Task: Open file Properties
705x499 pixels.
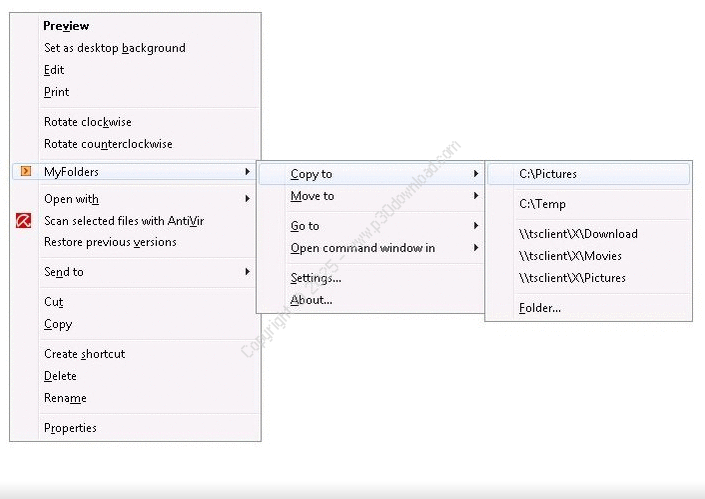Action: click(70, 428)
